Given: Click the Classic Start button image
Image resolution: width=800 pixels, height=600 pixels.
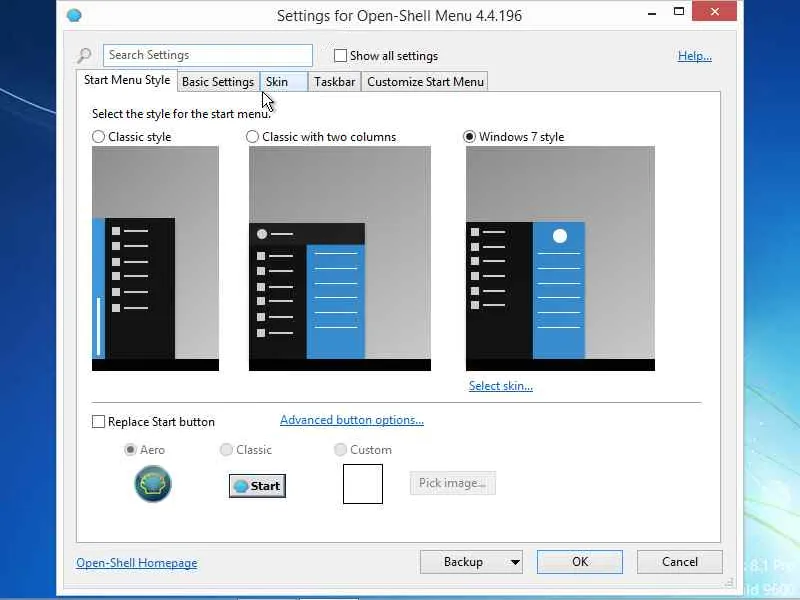Looking at the screenshot, I should click(x=257, y=486).
